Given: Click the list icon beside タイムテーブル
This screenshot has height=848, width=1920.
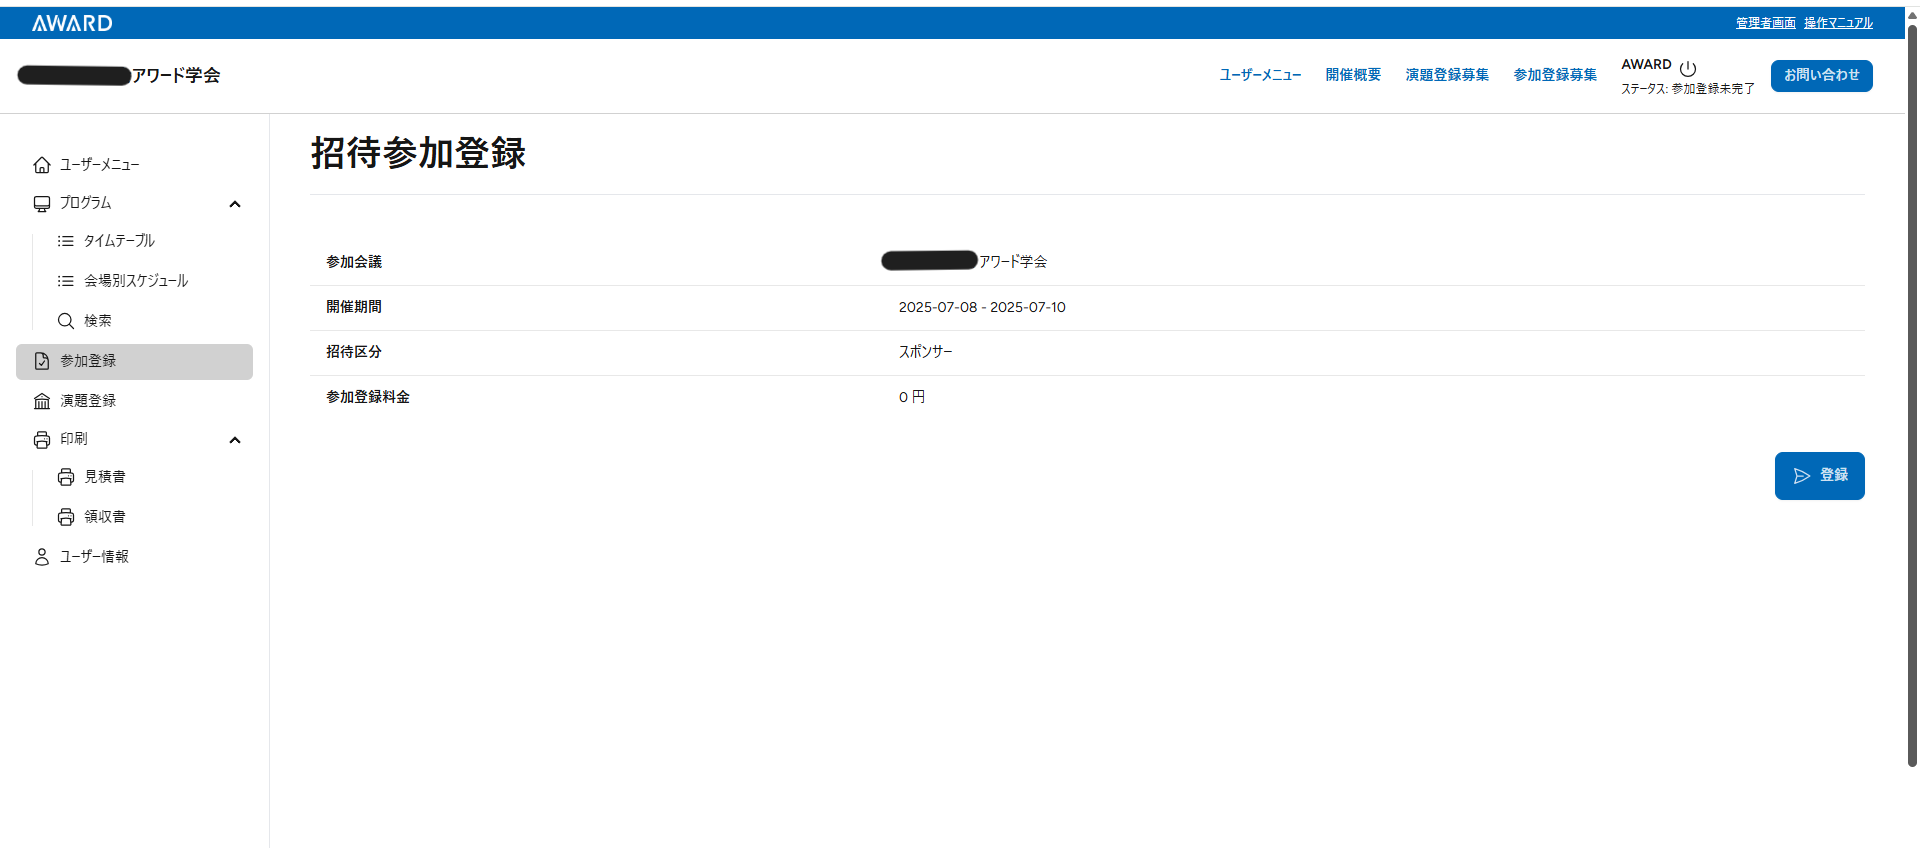Looking at the screenshot, I should coord(66,241).
